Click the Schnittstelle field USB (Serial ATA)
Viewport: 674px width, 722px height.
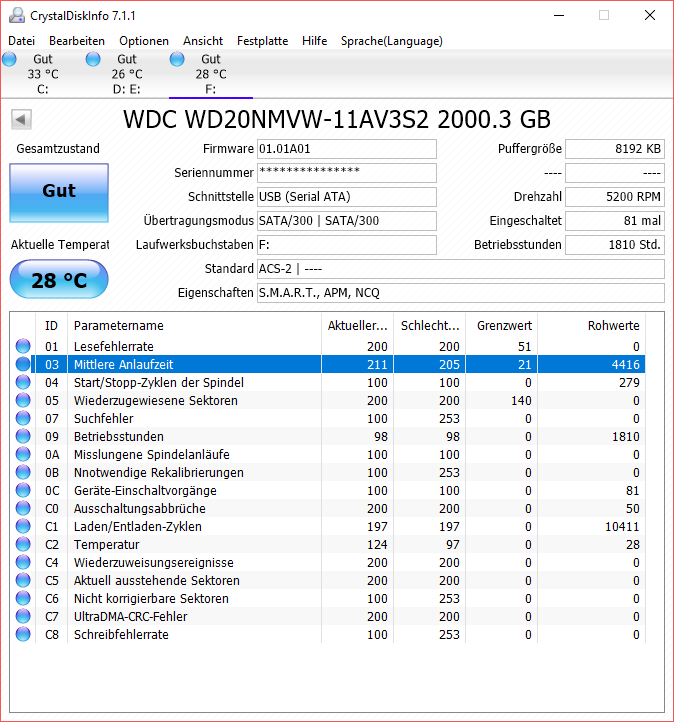347,197
